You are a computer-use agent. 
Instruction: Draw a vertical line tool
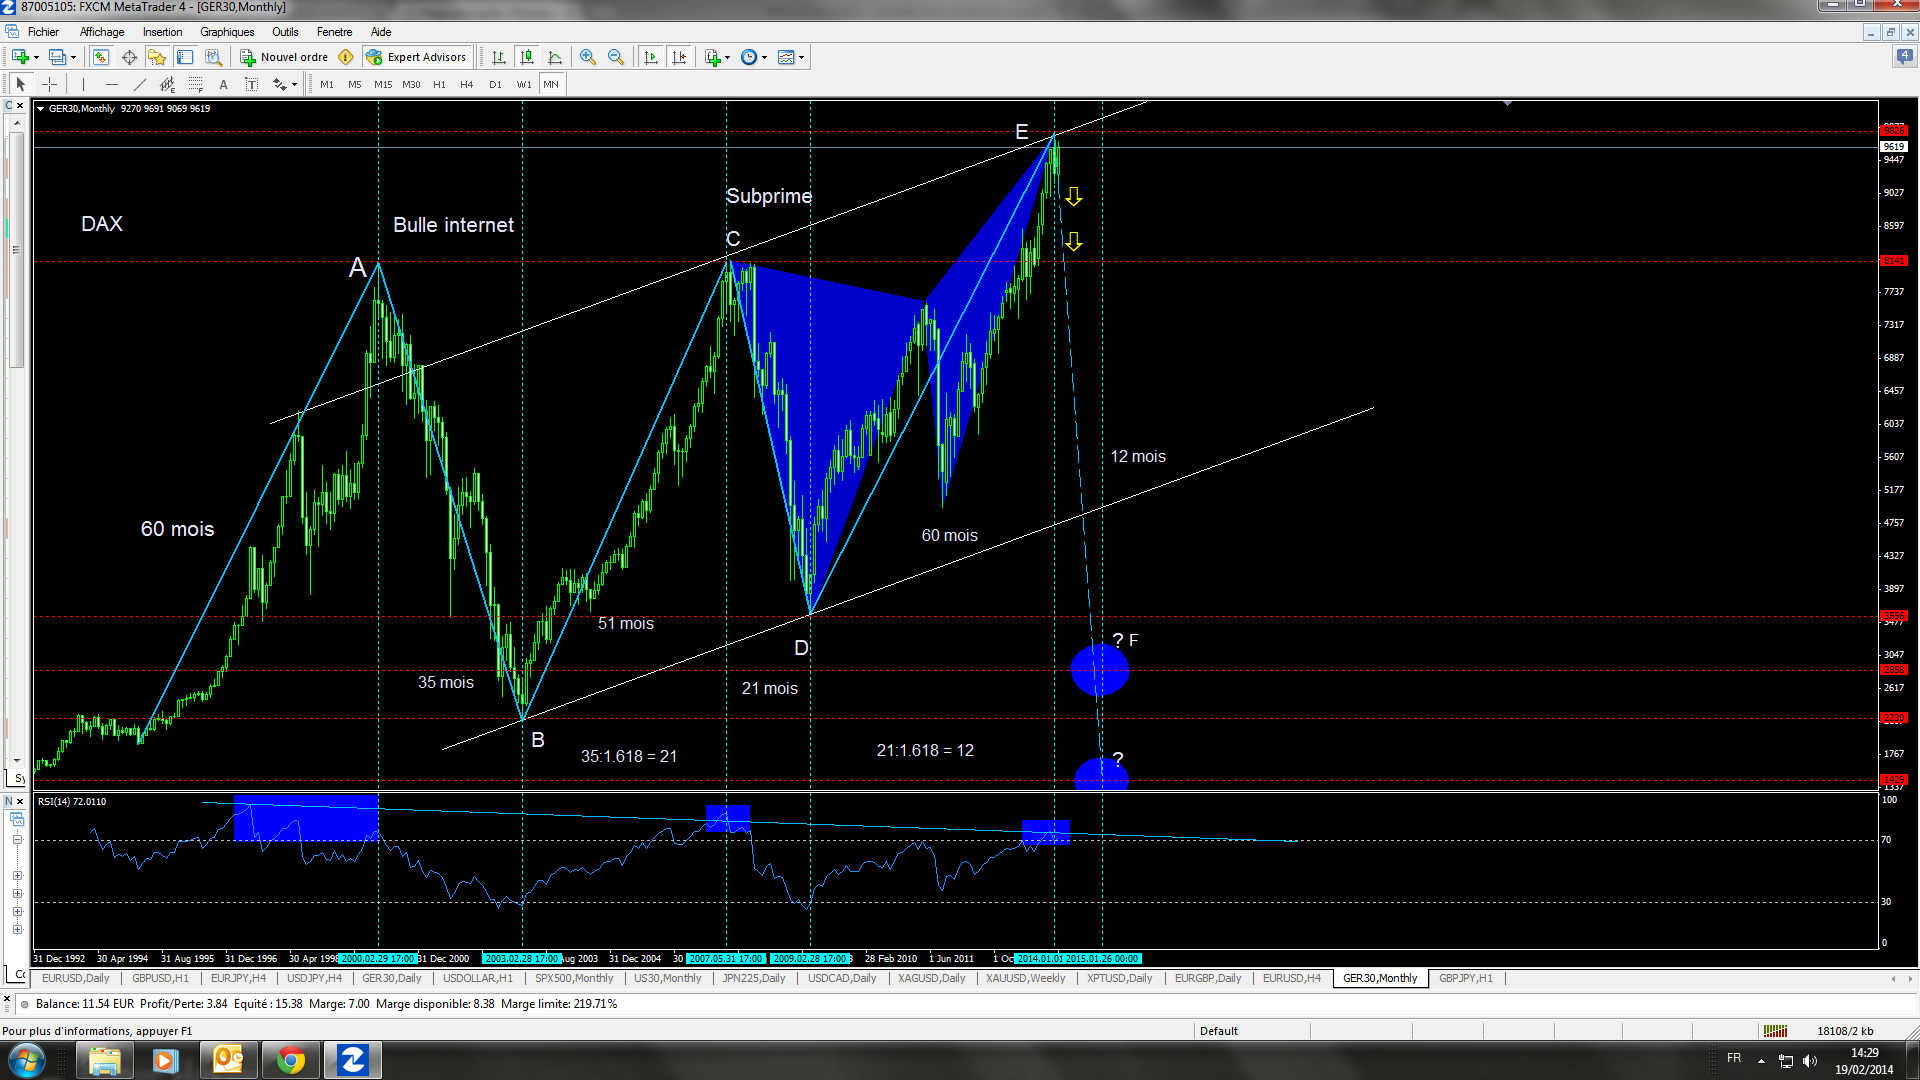pyautogui.click(x=84, y=85)
